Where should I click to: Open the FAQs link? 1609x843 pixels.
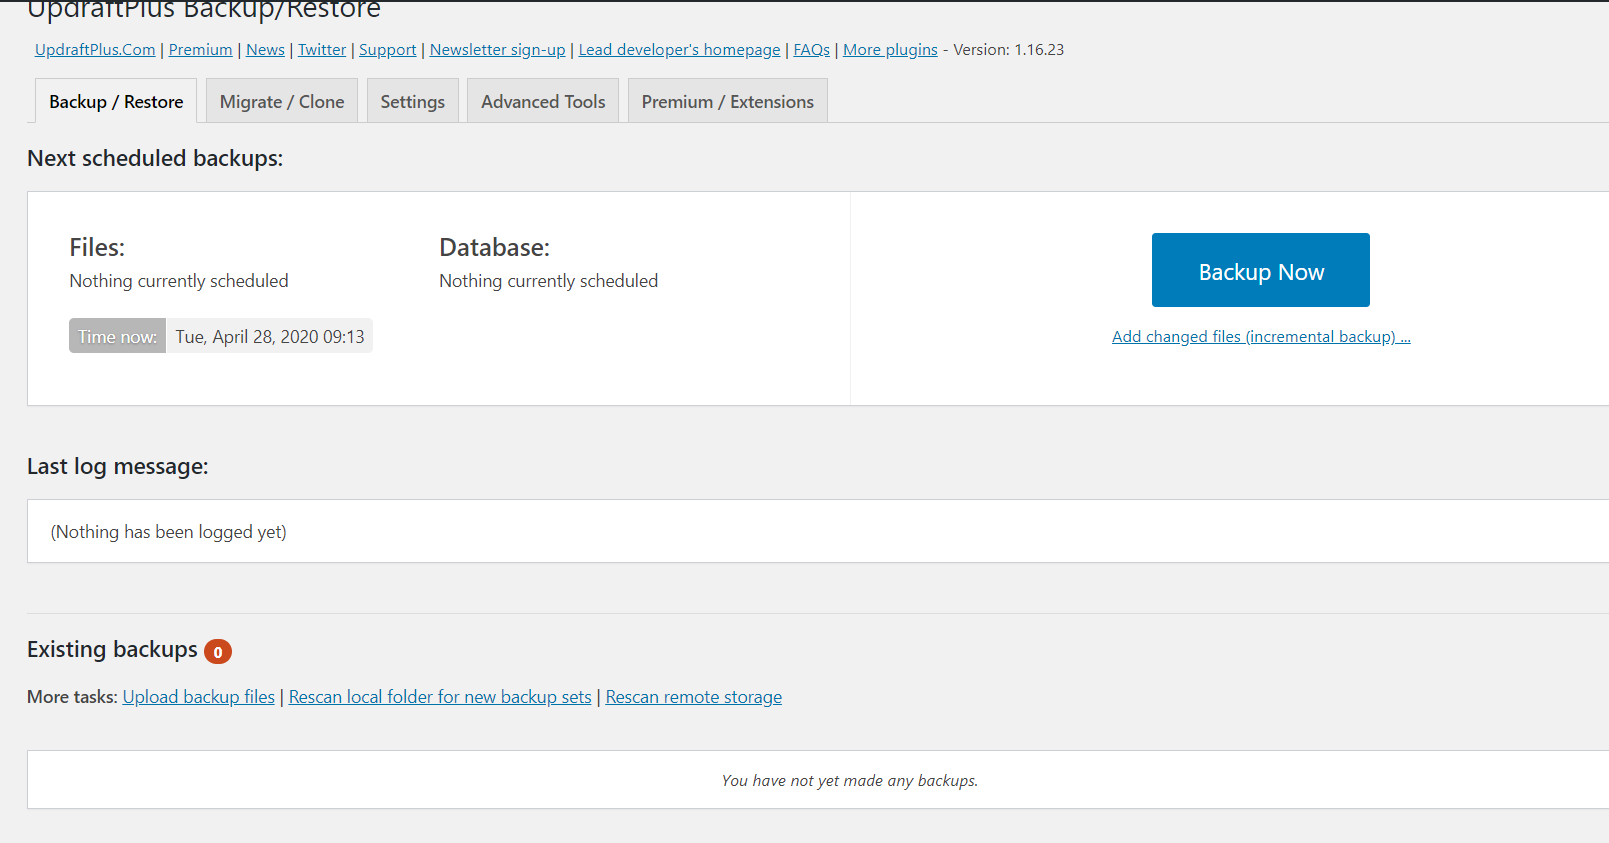812,49
